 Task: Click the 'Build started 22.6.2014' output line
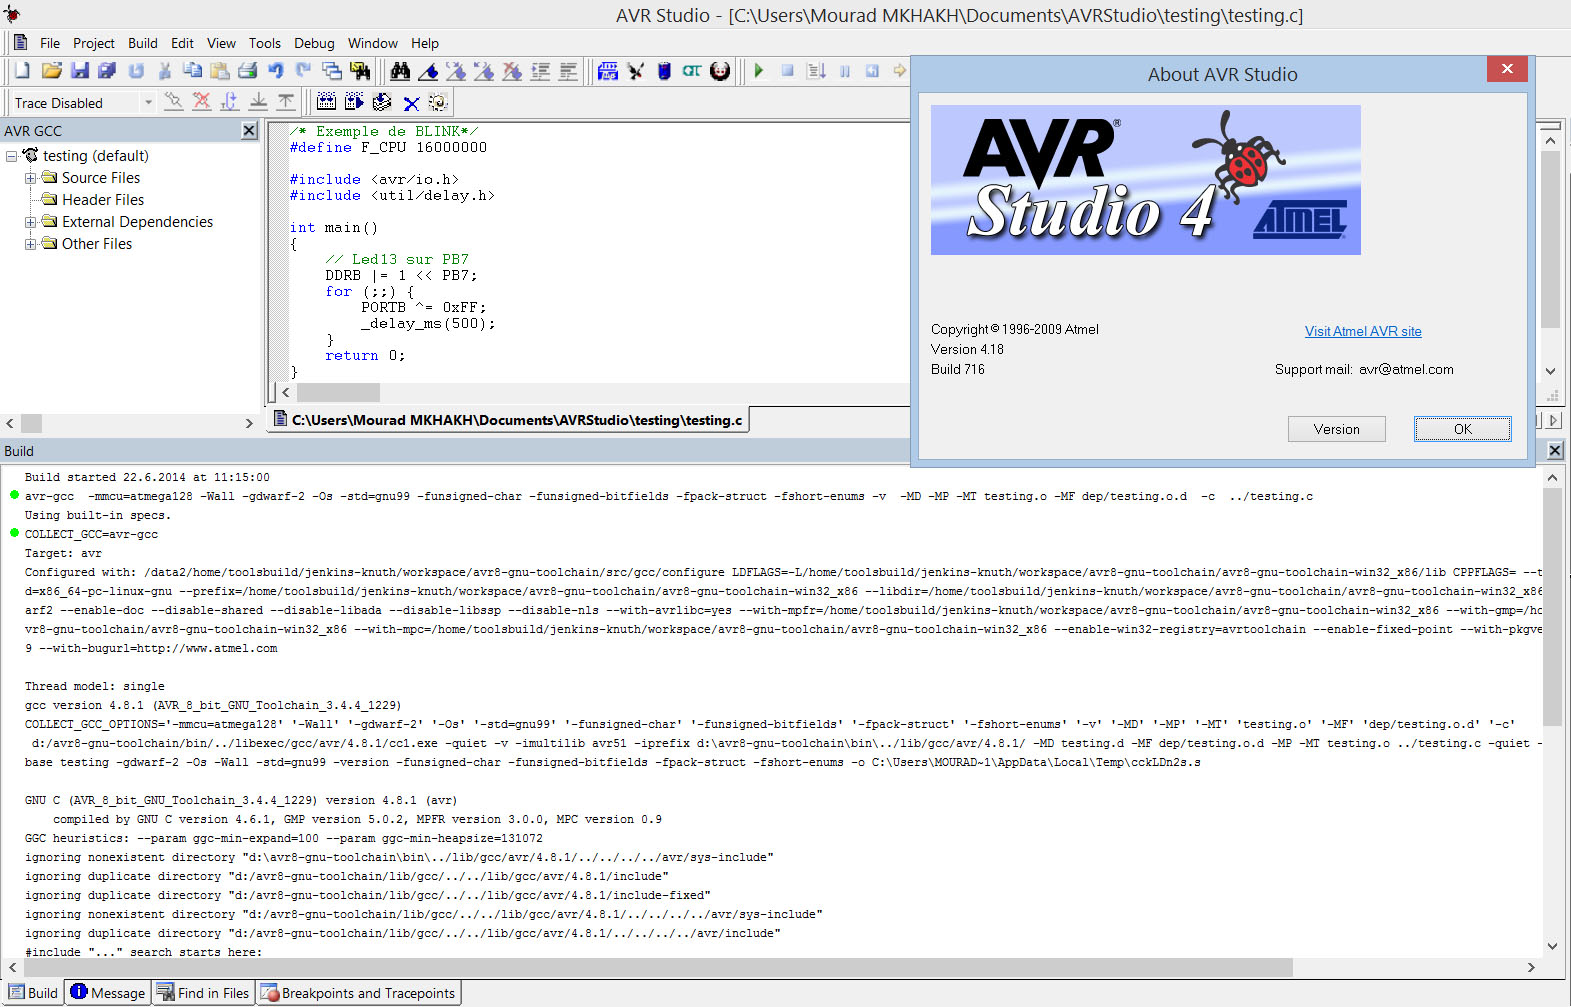pos(147,477)
